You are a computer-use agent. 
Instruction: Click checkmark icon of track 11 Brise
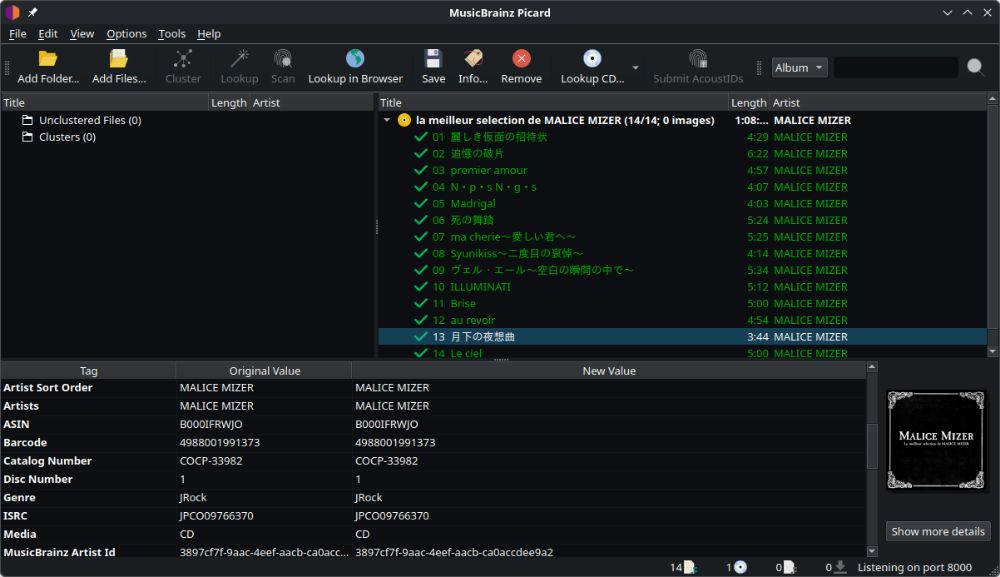(x=420, y=303)
